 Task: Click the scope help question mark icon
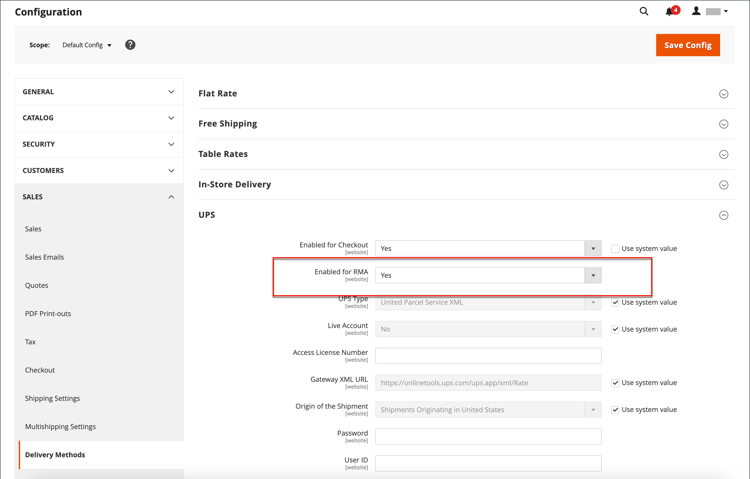coord(130,45)
